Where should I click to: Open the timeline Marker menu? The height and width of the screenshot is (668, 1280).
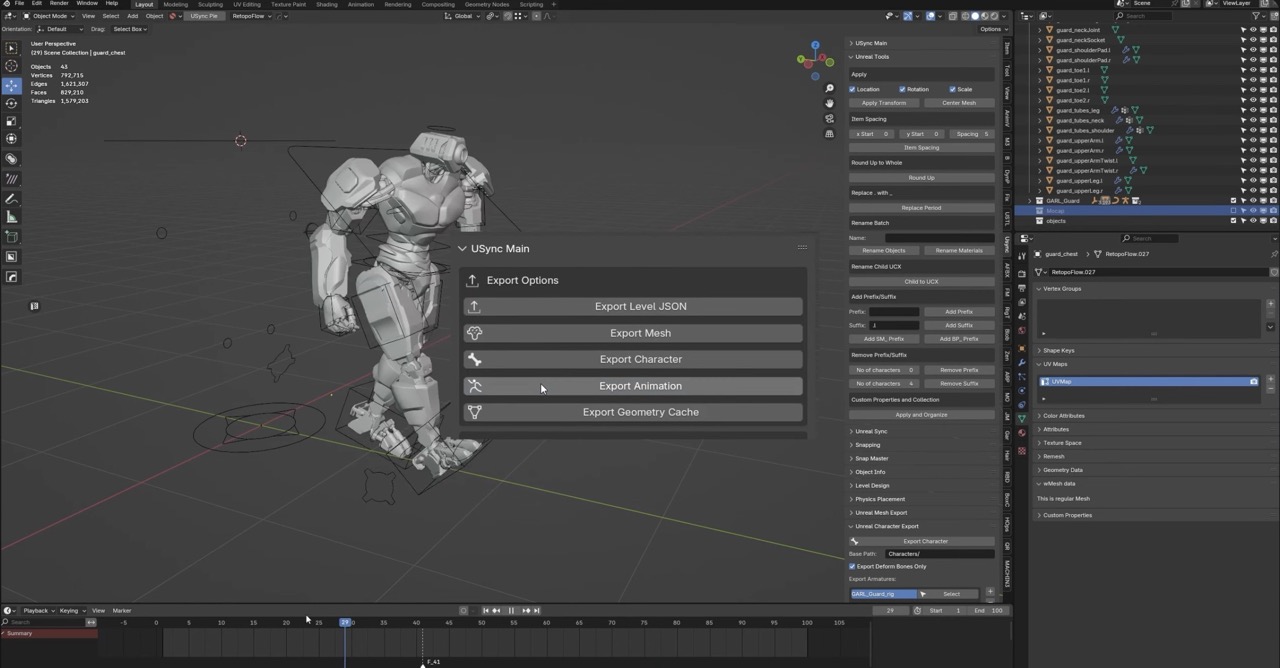click(122, 610)
